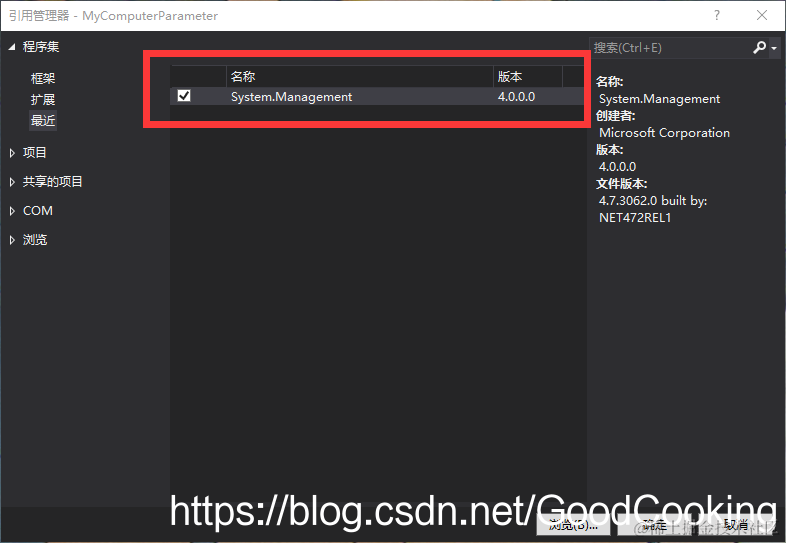This screenshot has width=786, height=543.
Task: Collapse the 程序集 tree section
Action: pyautogui.click(x=12, y=47)
